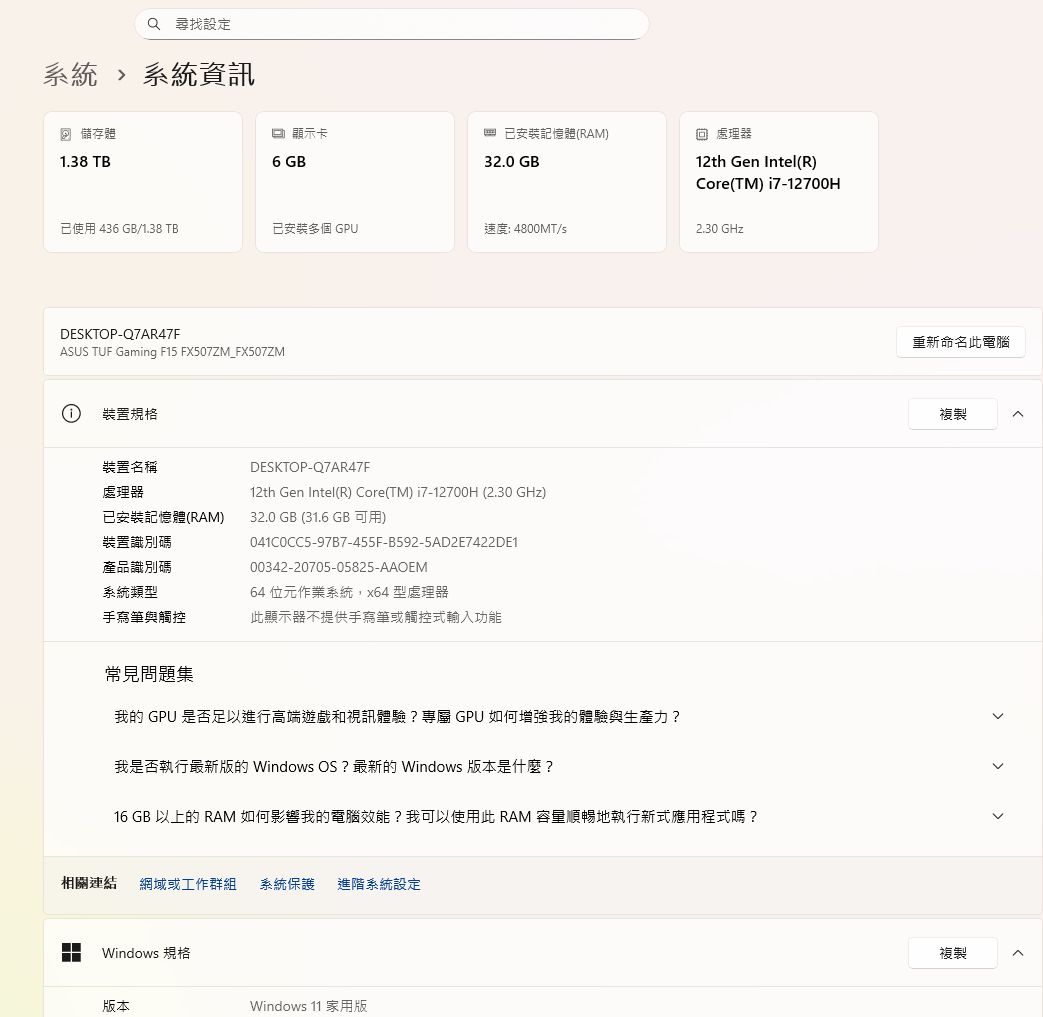Click 重新命名此電腦 button

[960, 342]
